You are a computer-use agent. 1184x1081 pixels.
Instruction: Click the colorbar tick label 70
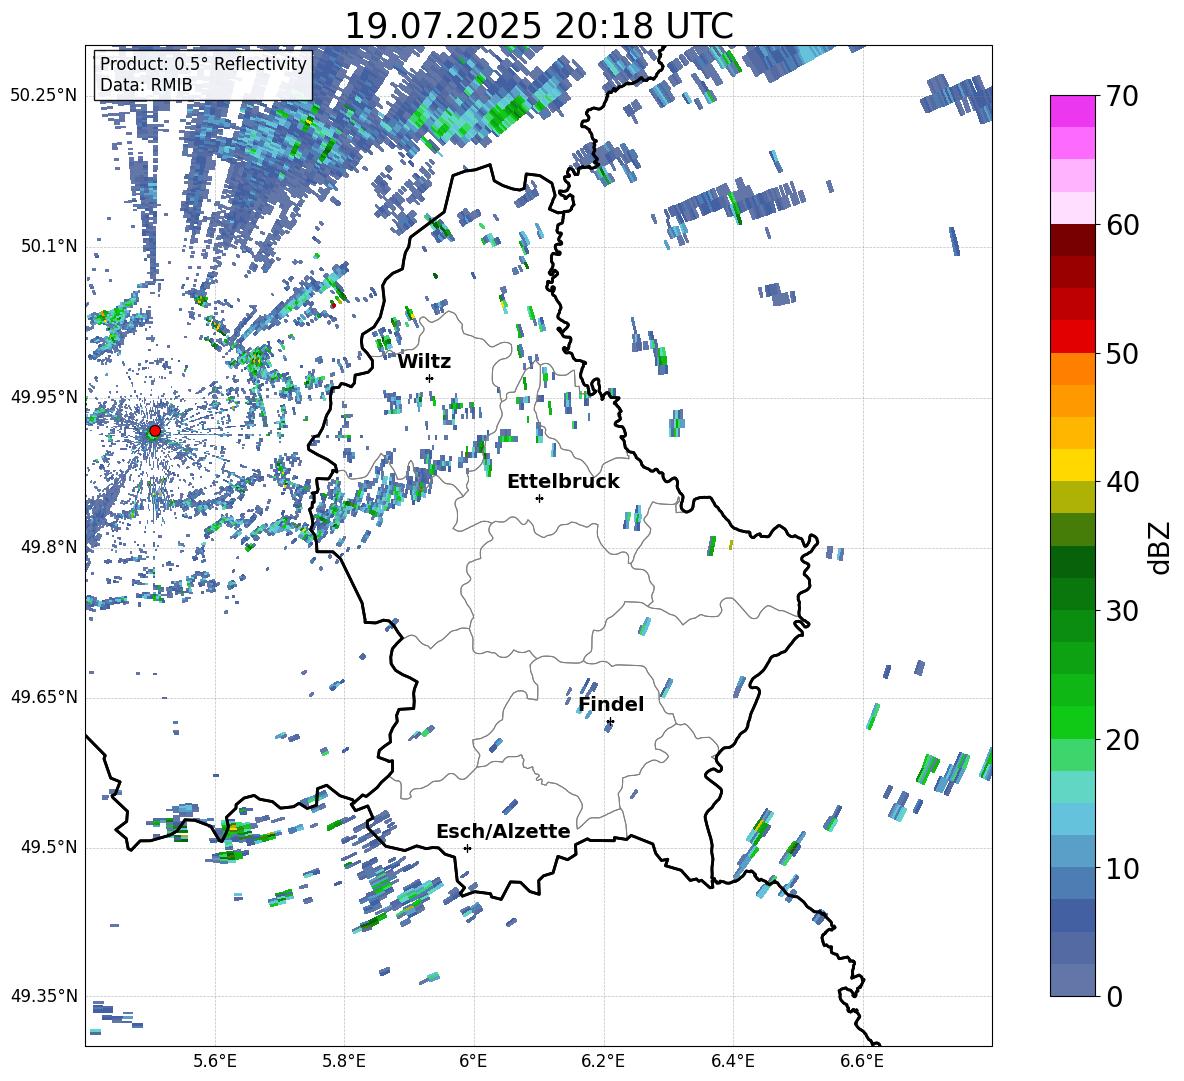click(x=1122, y=97)
